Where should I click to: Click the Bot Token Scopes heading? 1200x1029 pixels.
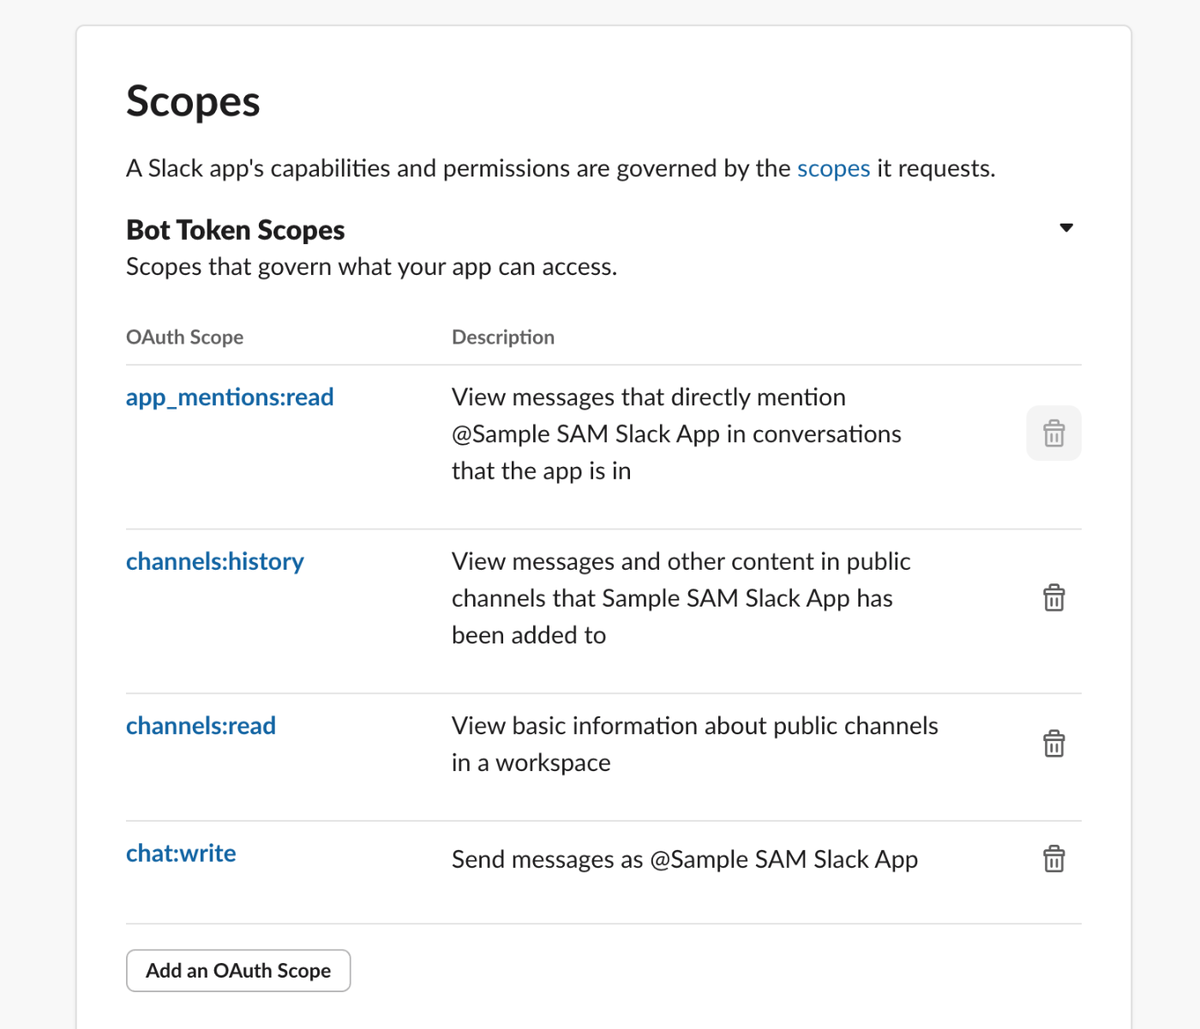coord(235,230)
